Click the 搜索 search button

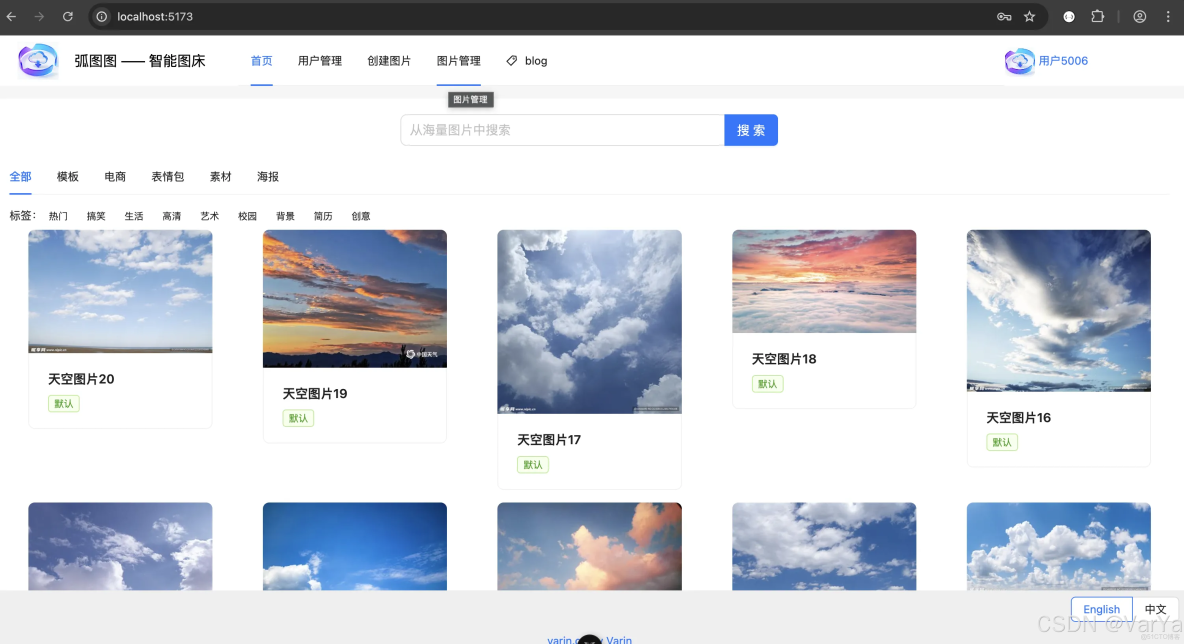pos(751,130)
